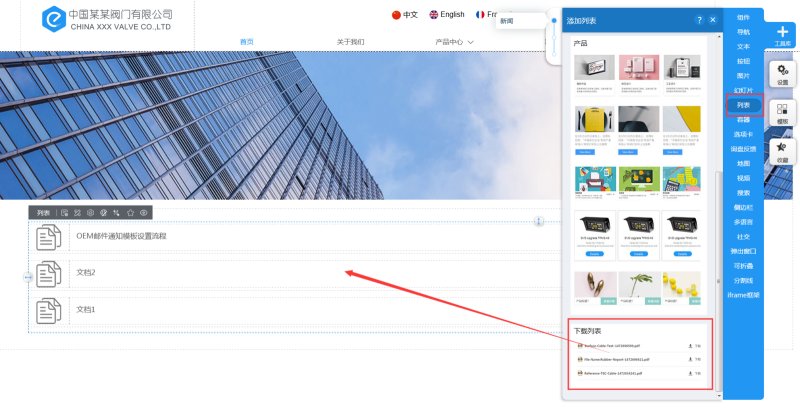Click the 收藏 star icon in sidebar
The width and height of the screenshot is (800, 408).
tap(782, 151)
